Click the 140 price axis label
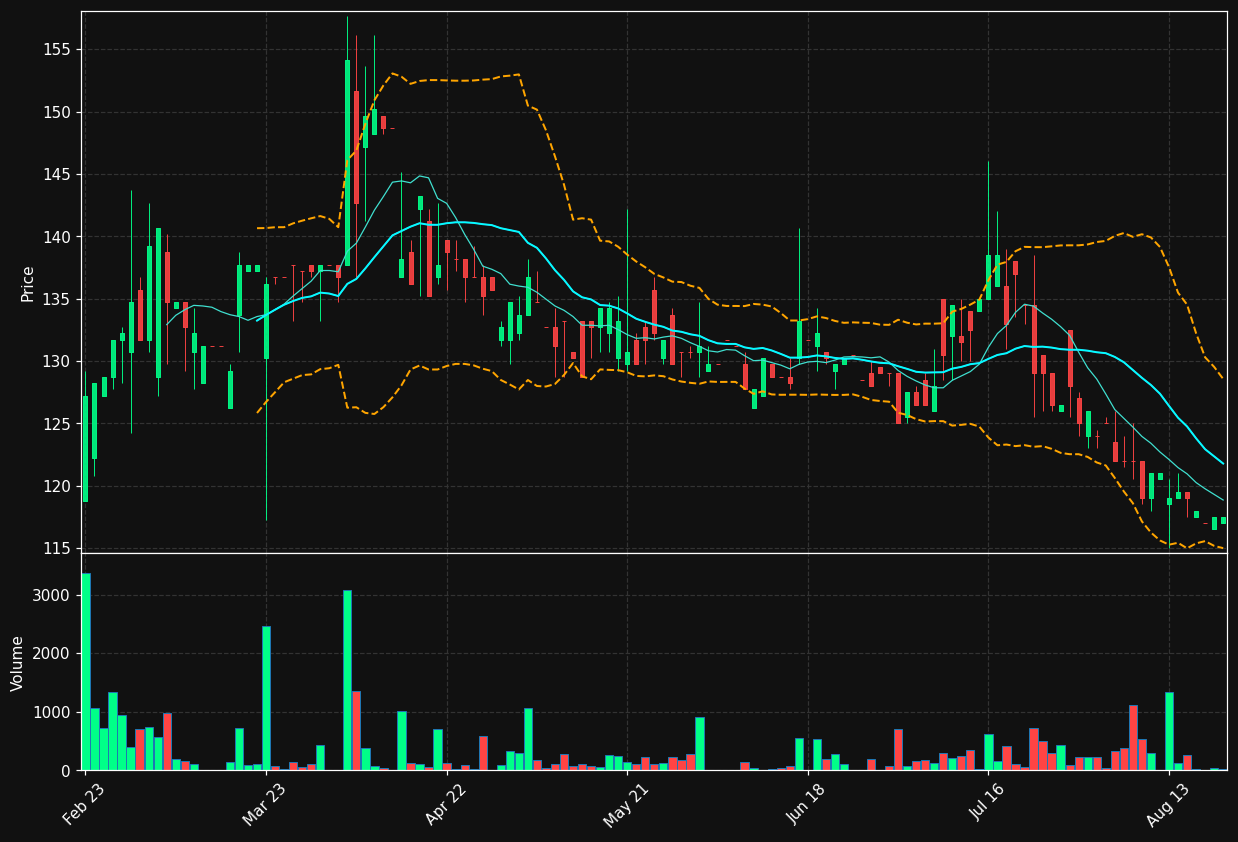Viewport: 1238px width, 842px height. 58,237
